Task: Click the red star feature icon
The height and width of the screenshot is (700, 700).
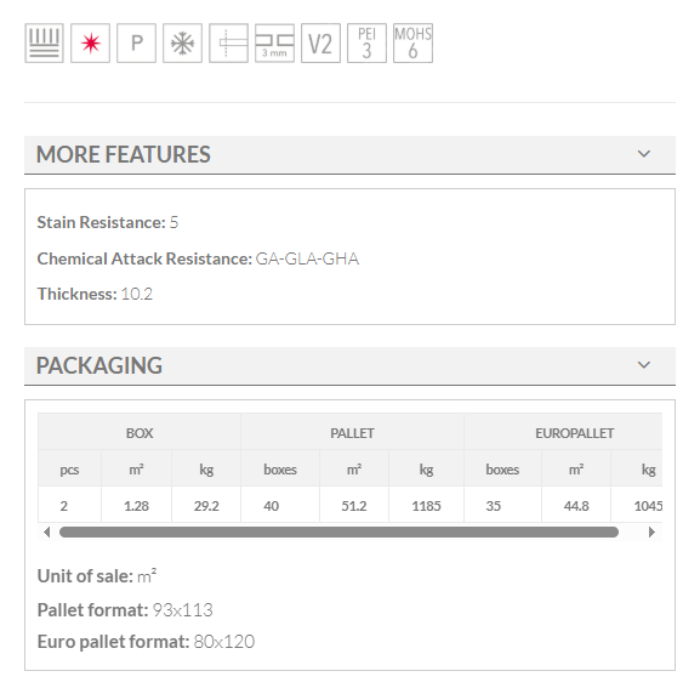Action: (90, 44)
